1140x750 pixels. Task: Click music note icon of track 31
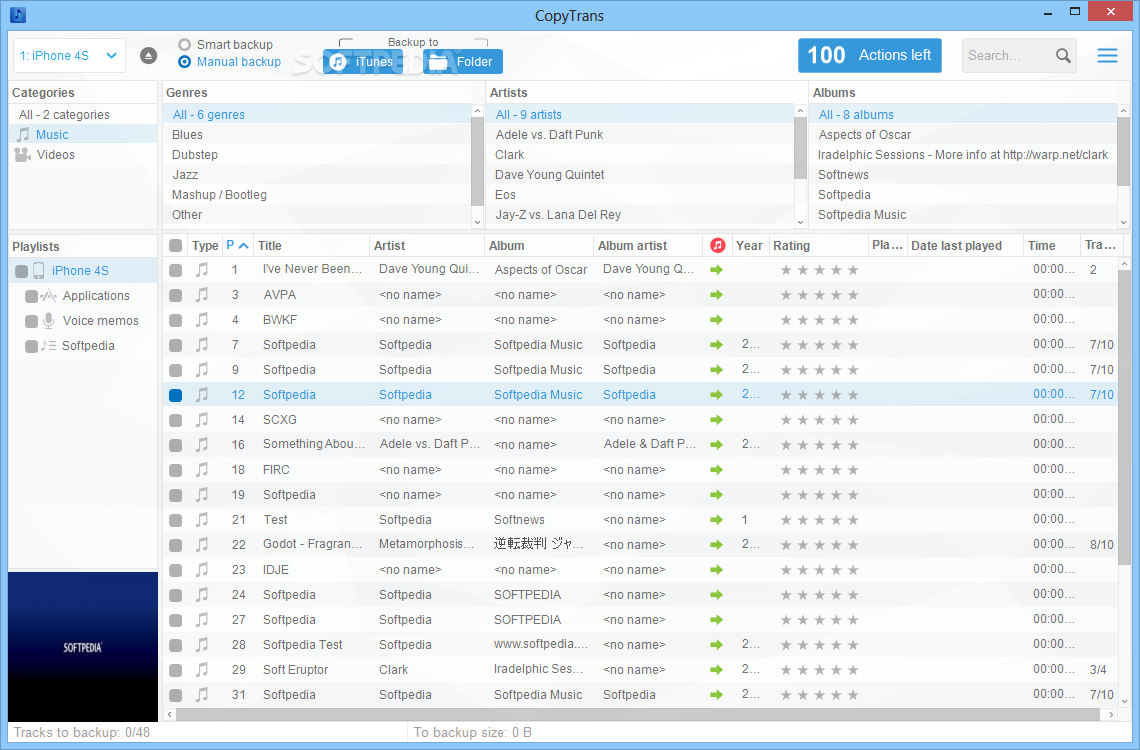[x=202, y=695]
